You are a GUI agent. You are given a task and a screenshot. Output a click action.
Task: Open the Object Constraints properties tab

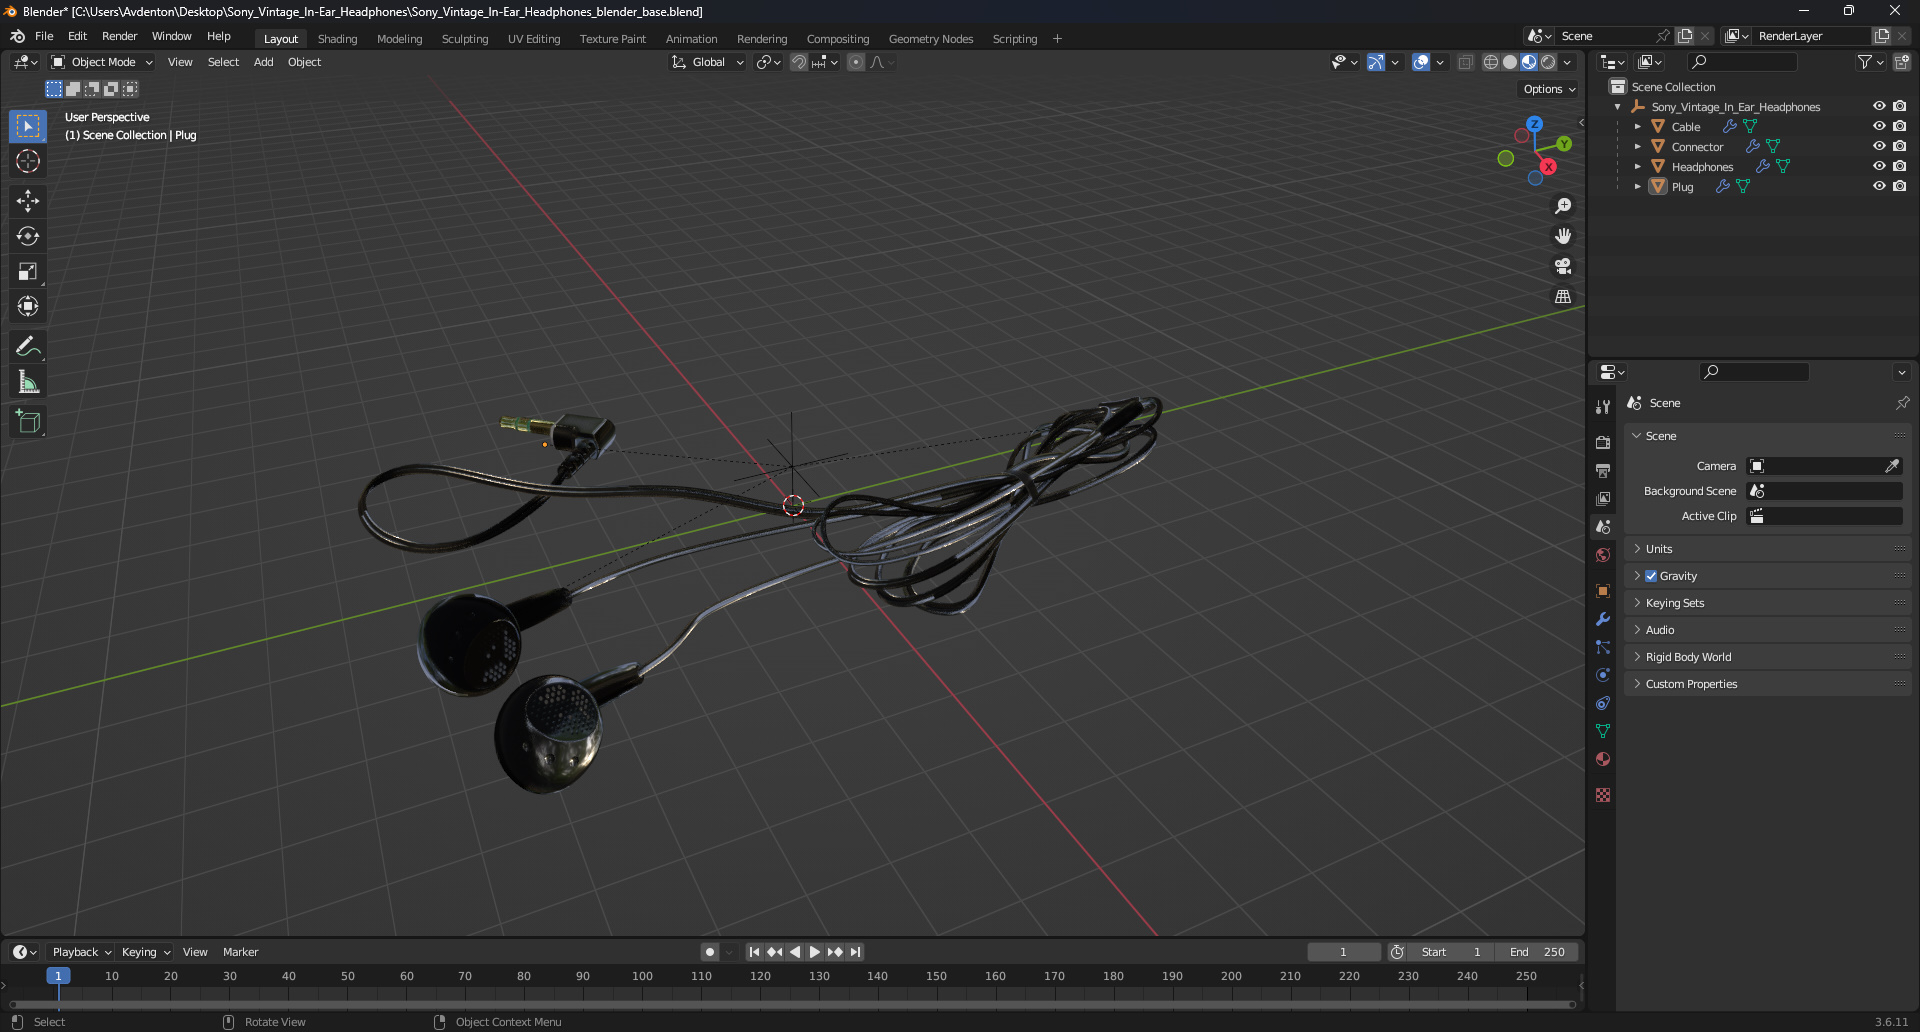(x=1603, y=703)
